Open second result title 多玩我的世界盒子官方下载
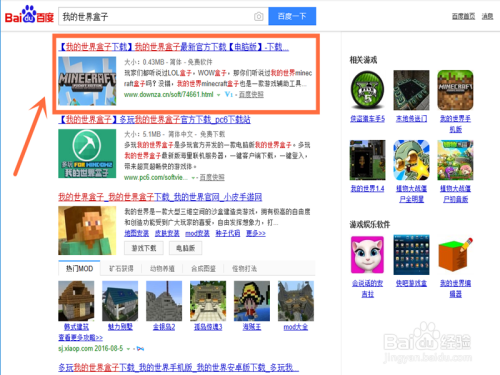Image resolution: width=500 pixels, height=375 pixels. point(154,119)
